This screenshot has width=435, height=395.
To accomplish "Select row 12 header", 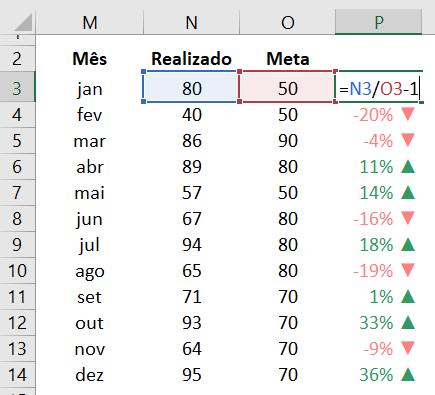I will coord(17,323).
